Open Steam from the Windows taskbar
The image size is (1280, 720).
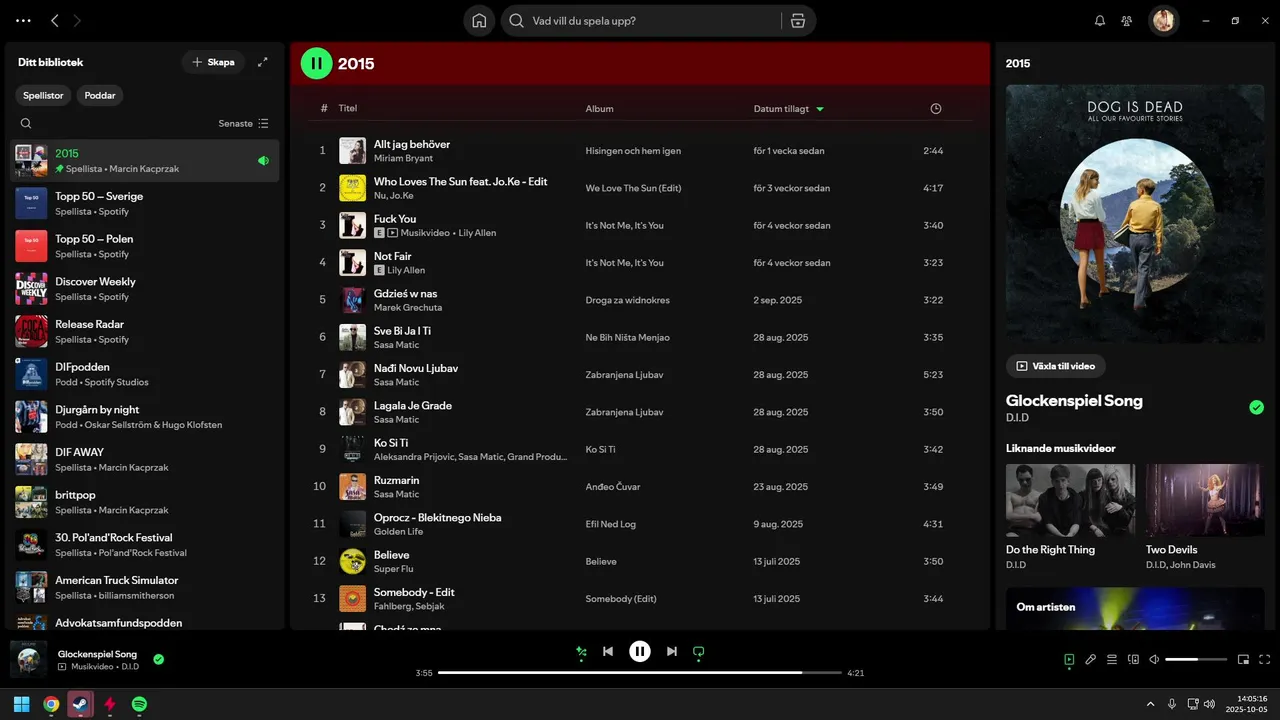[80, 704]
